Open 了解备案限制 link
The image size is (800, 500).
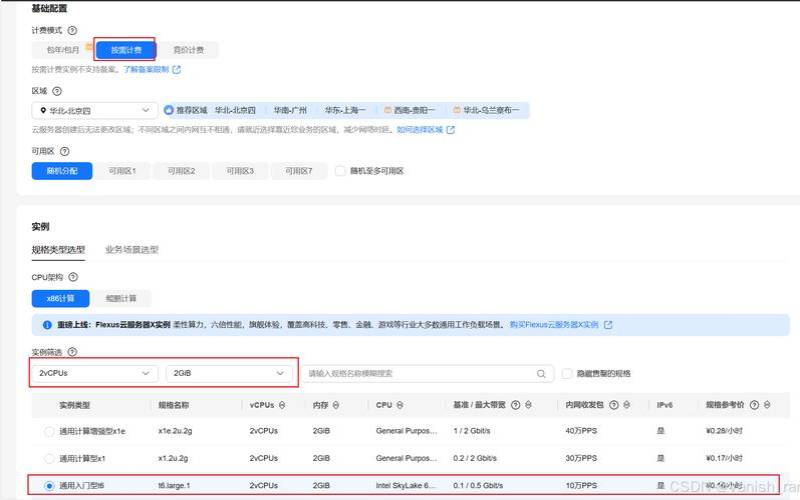pyautogui.click(x=146, y=69)
